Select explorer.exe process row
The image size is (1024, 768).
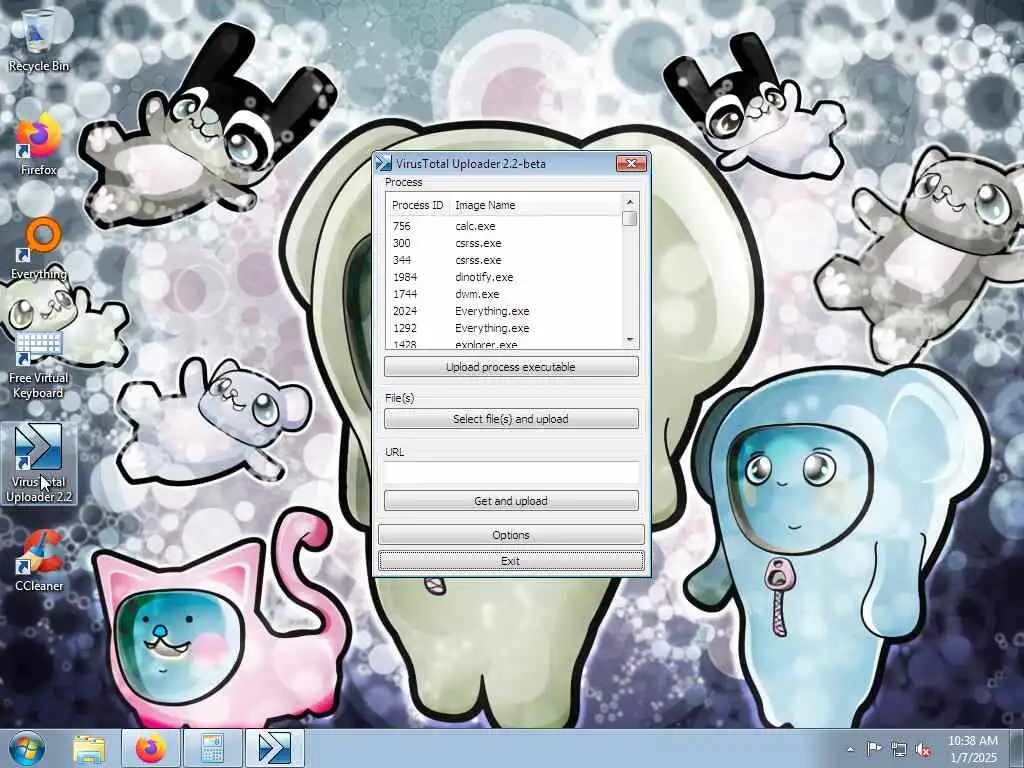tap(504, 344)
